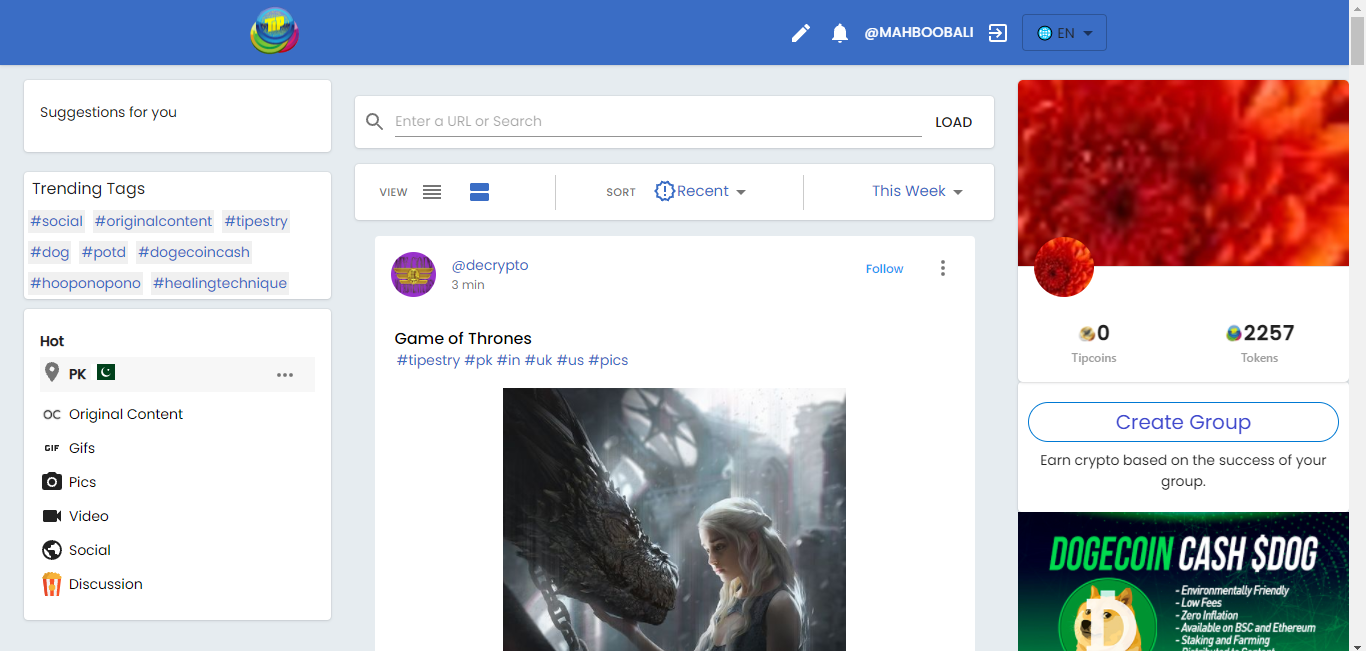Viewport: 1366px width, 651px height.
Task: Click the Pics camera icon
Action: [x=52, y=482]
